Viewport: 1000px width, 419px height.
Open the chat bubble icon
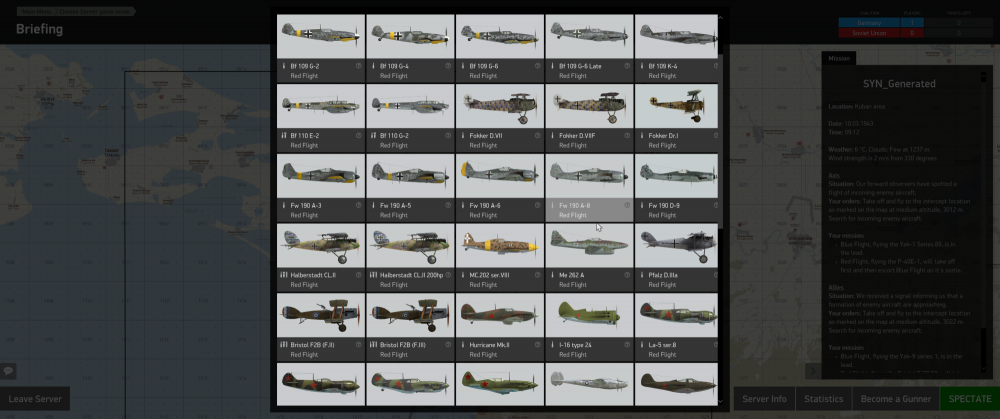pos(8,371)
